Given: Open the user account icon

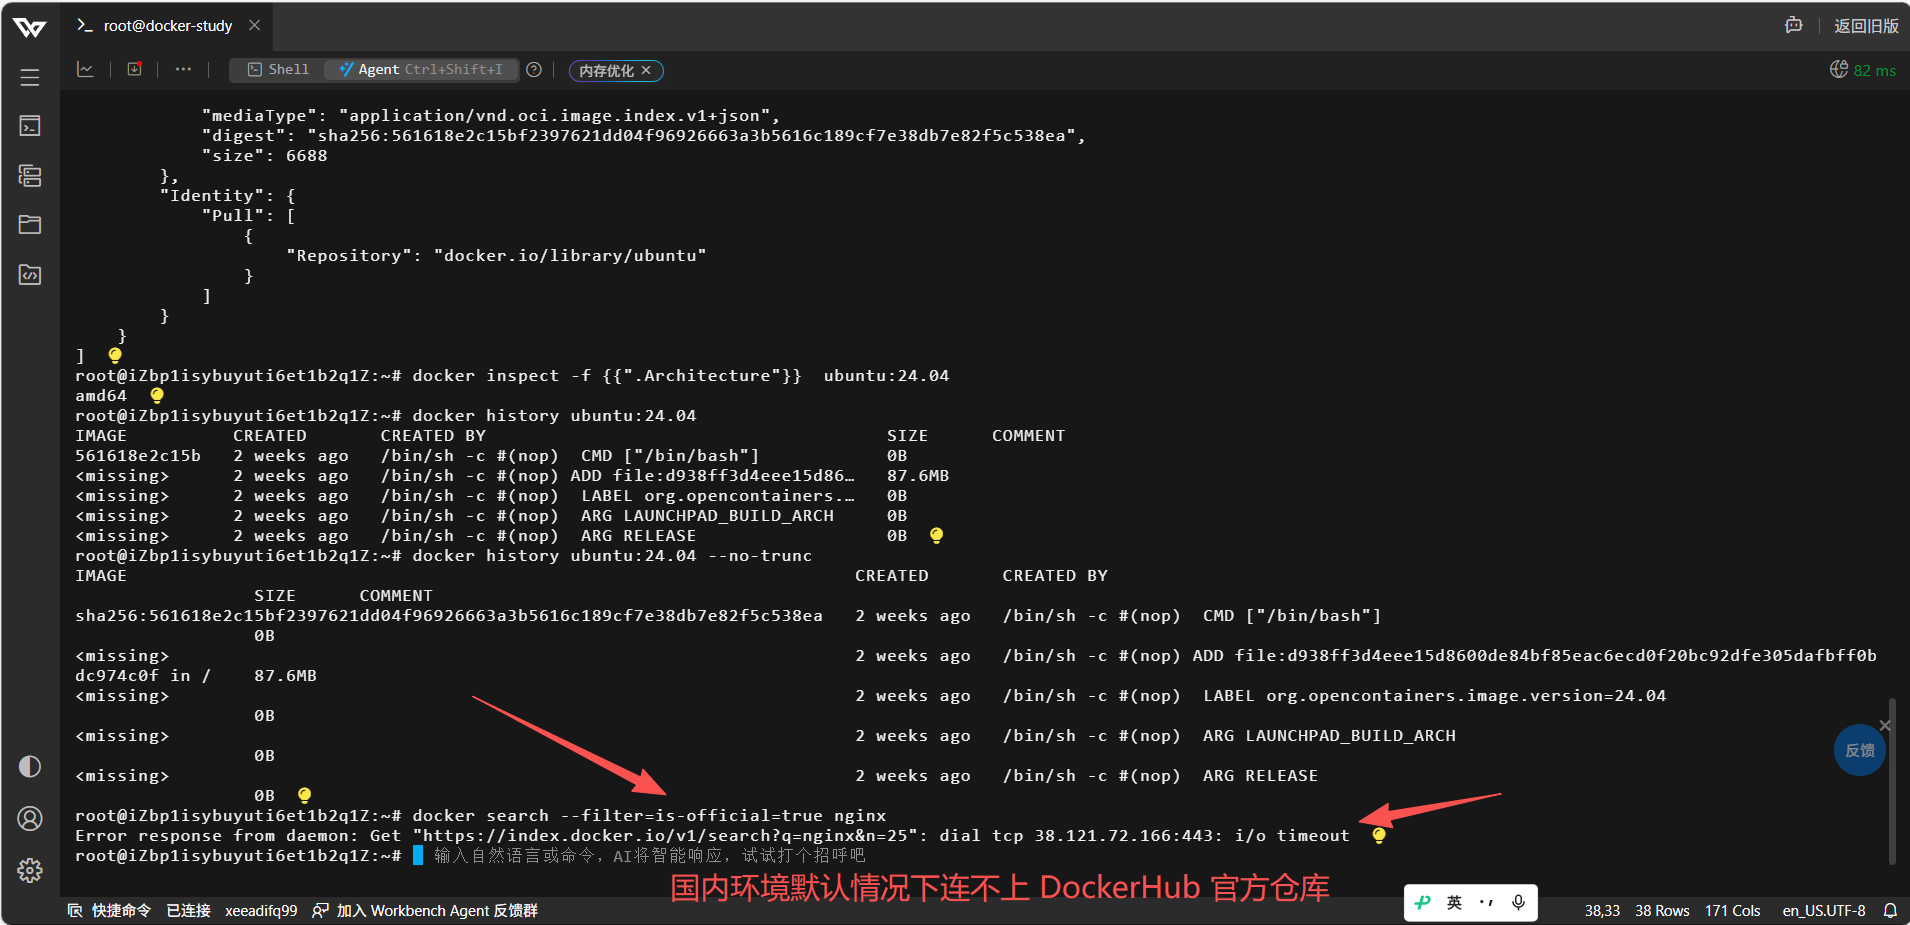Looking at the screenshot, I should click(x=30, y=819).
